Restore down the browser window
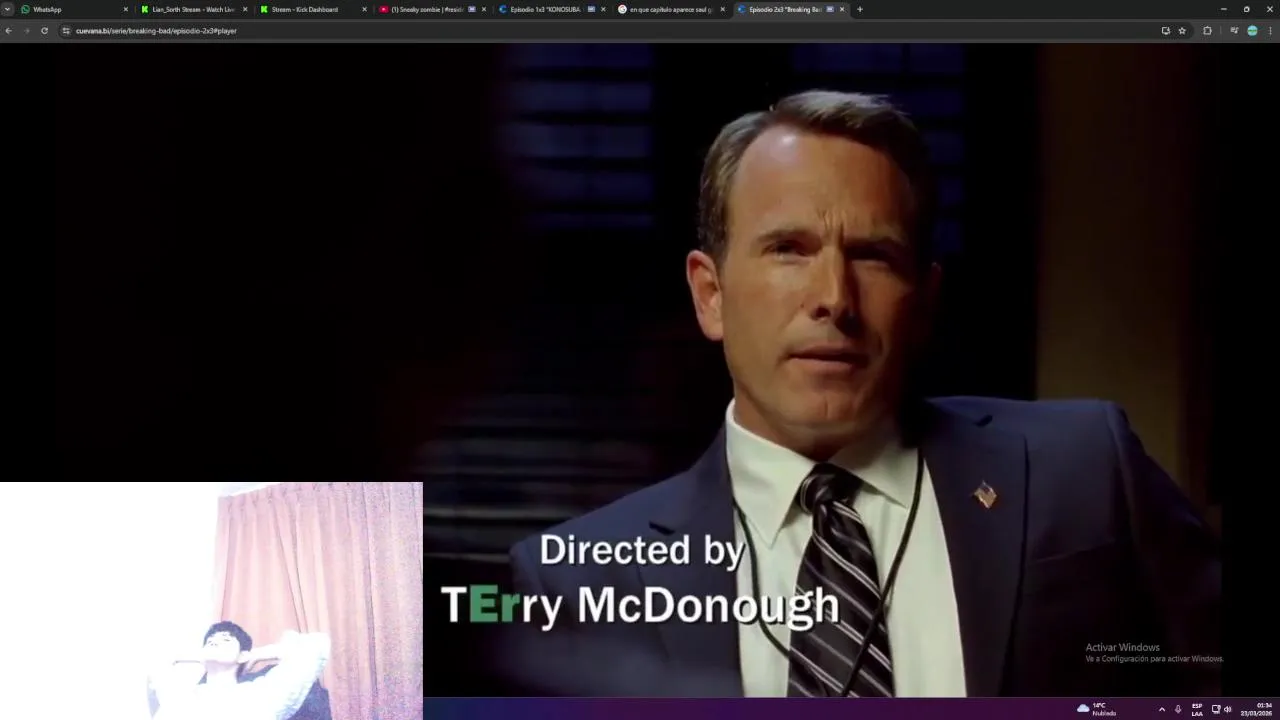 pyautogui.click(x=1246, y=9)
